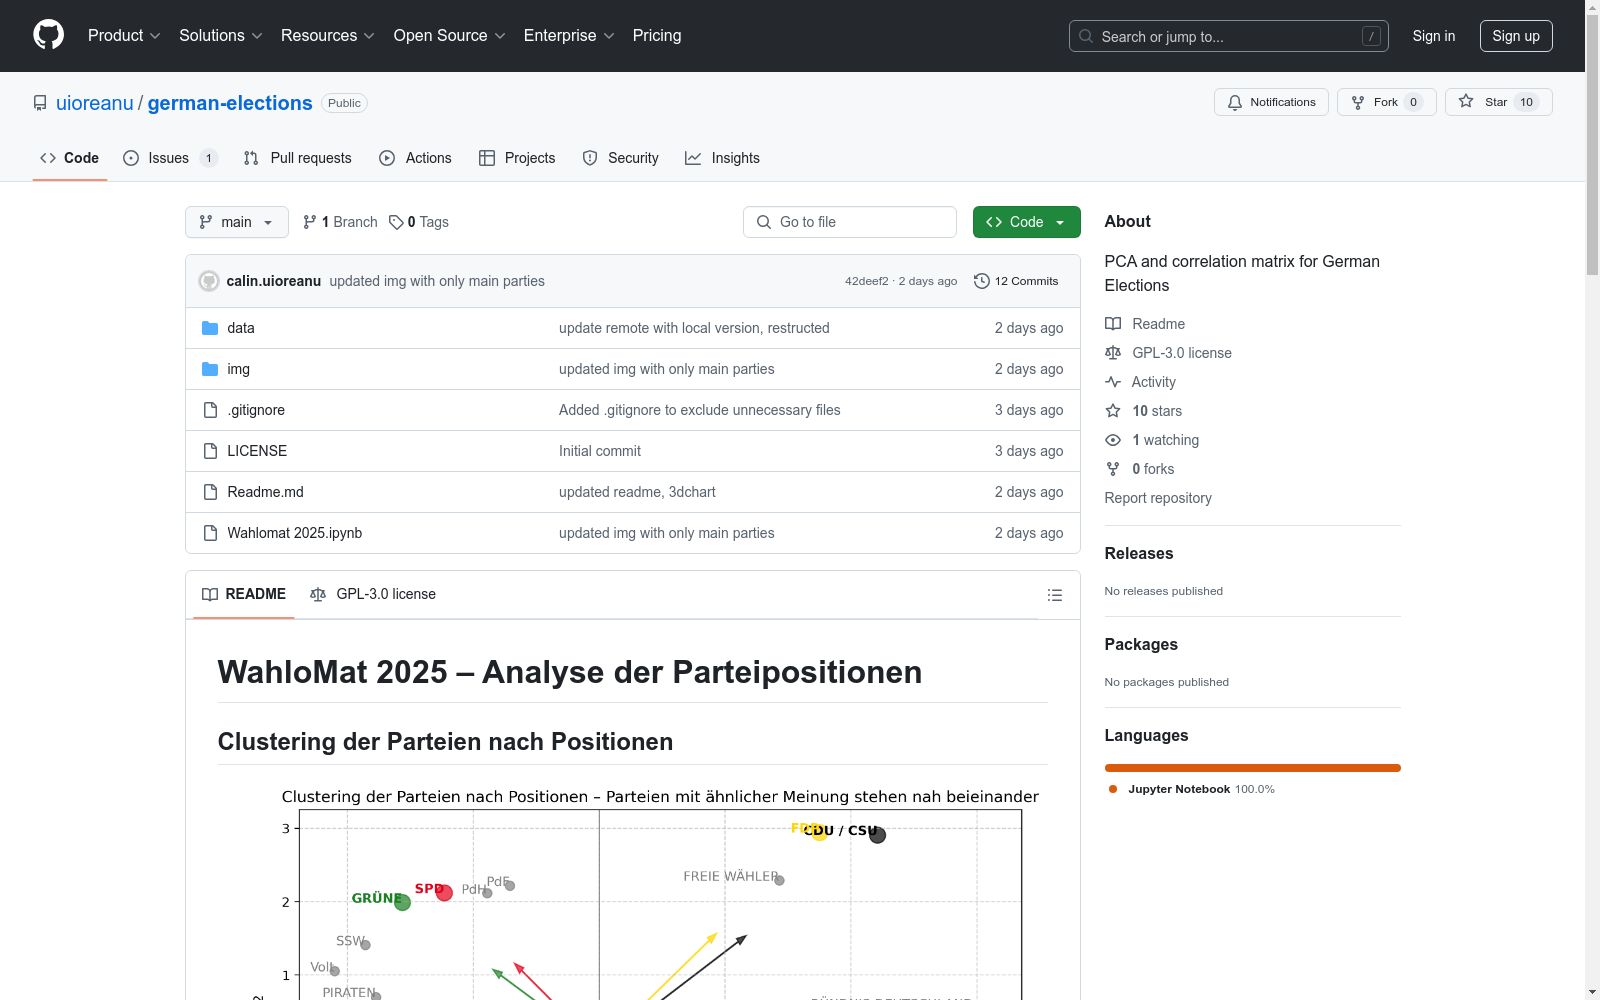Viewport: 1600px width, 1000px height.
Task: Click the orange languages bar
Action: click(x=1252, y=768)
